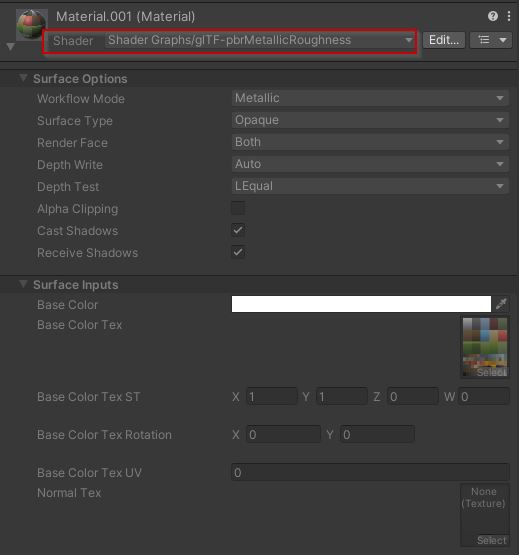Uncheck Cast Shadows
Viewport: 519px width, 555px height.
click(x=238, y=230)
